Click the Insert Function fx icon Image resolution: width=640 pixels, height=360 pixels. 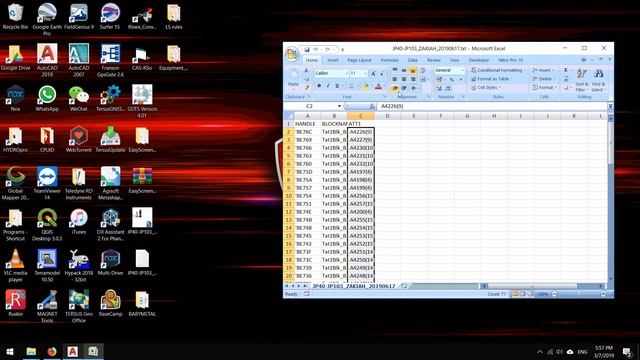coord(372,106)
